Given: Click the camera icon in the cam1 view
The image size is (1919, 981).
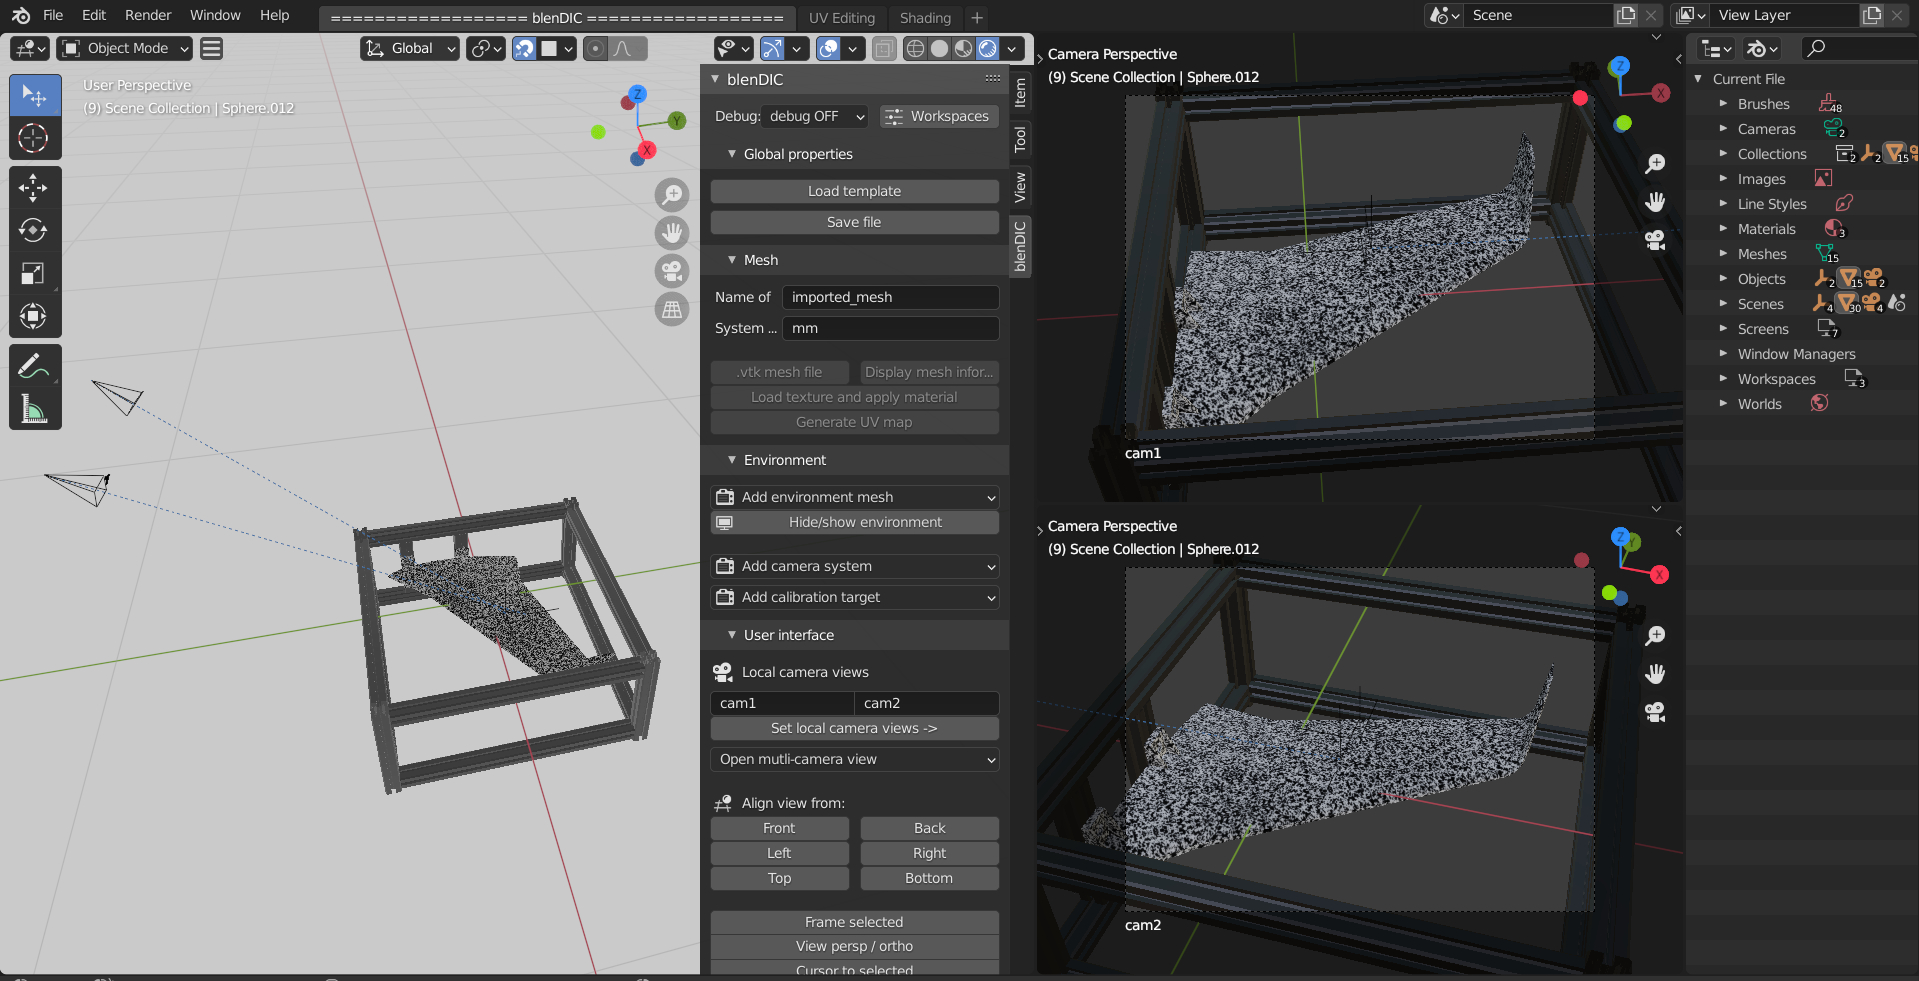Looking at the screenshot, I should 1656,240.
